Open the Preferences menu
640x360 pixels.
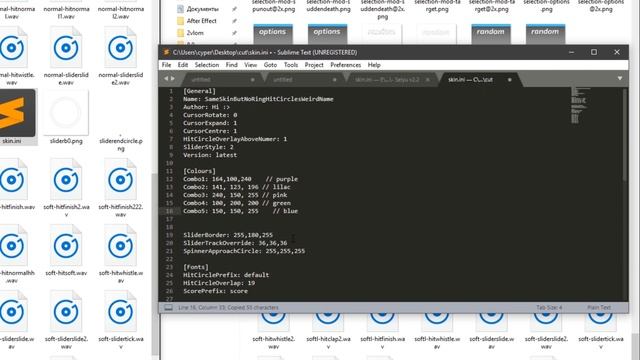[x=346, y=65]
